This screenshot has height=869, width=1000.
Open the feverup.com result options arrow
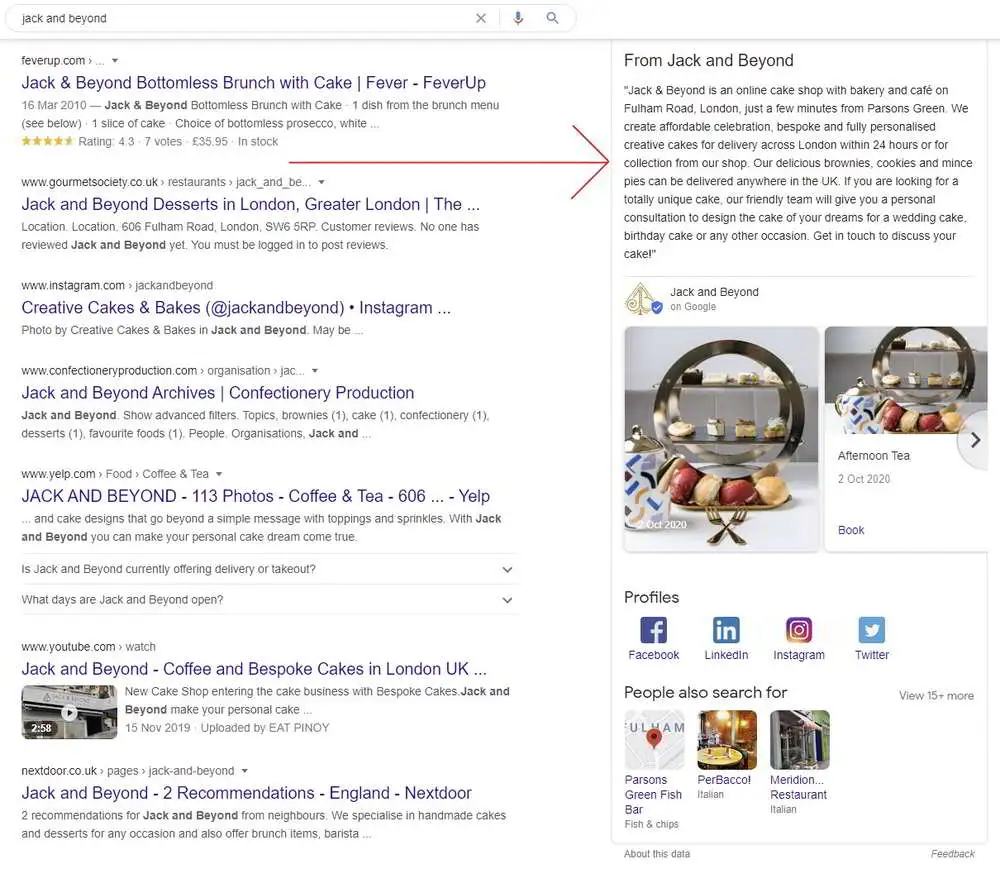[115, 61]
